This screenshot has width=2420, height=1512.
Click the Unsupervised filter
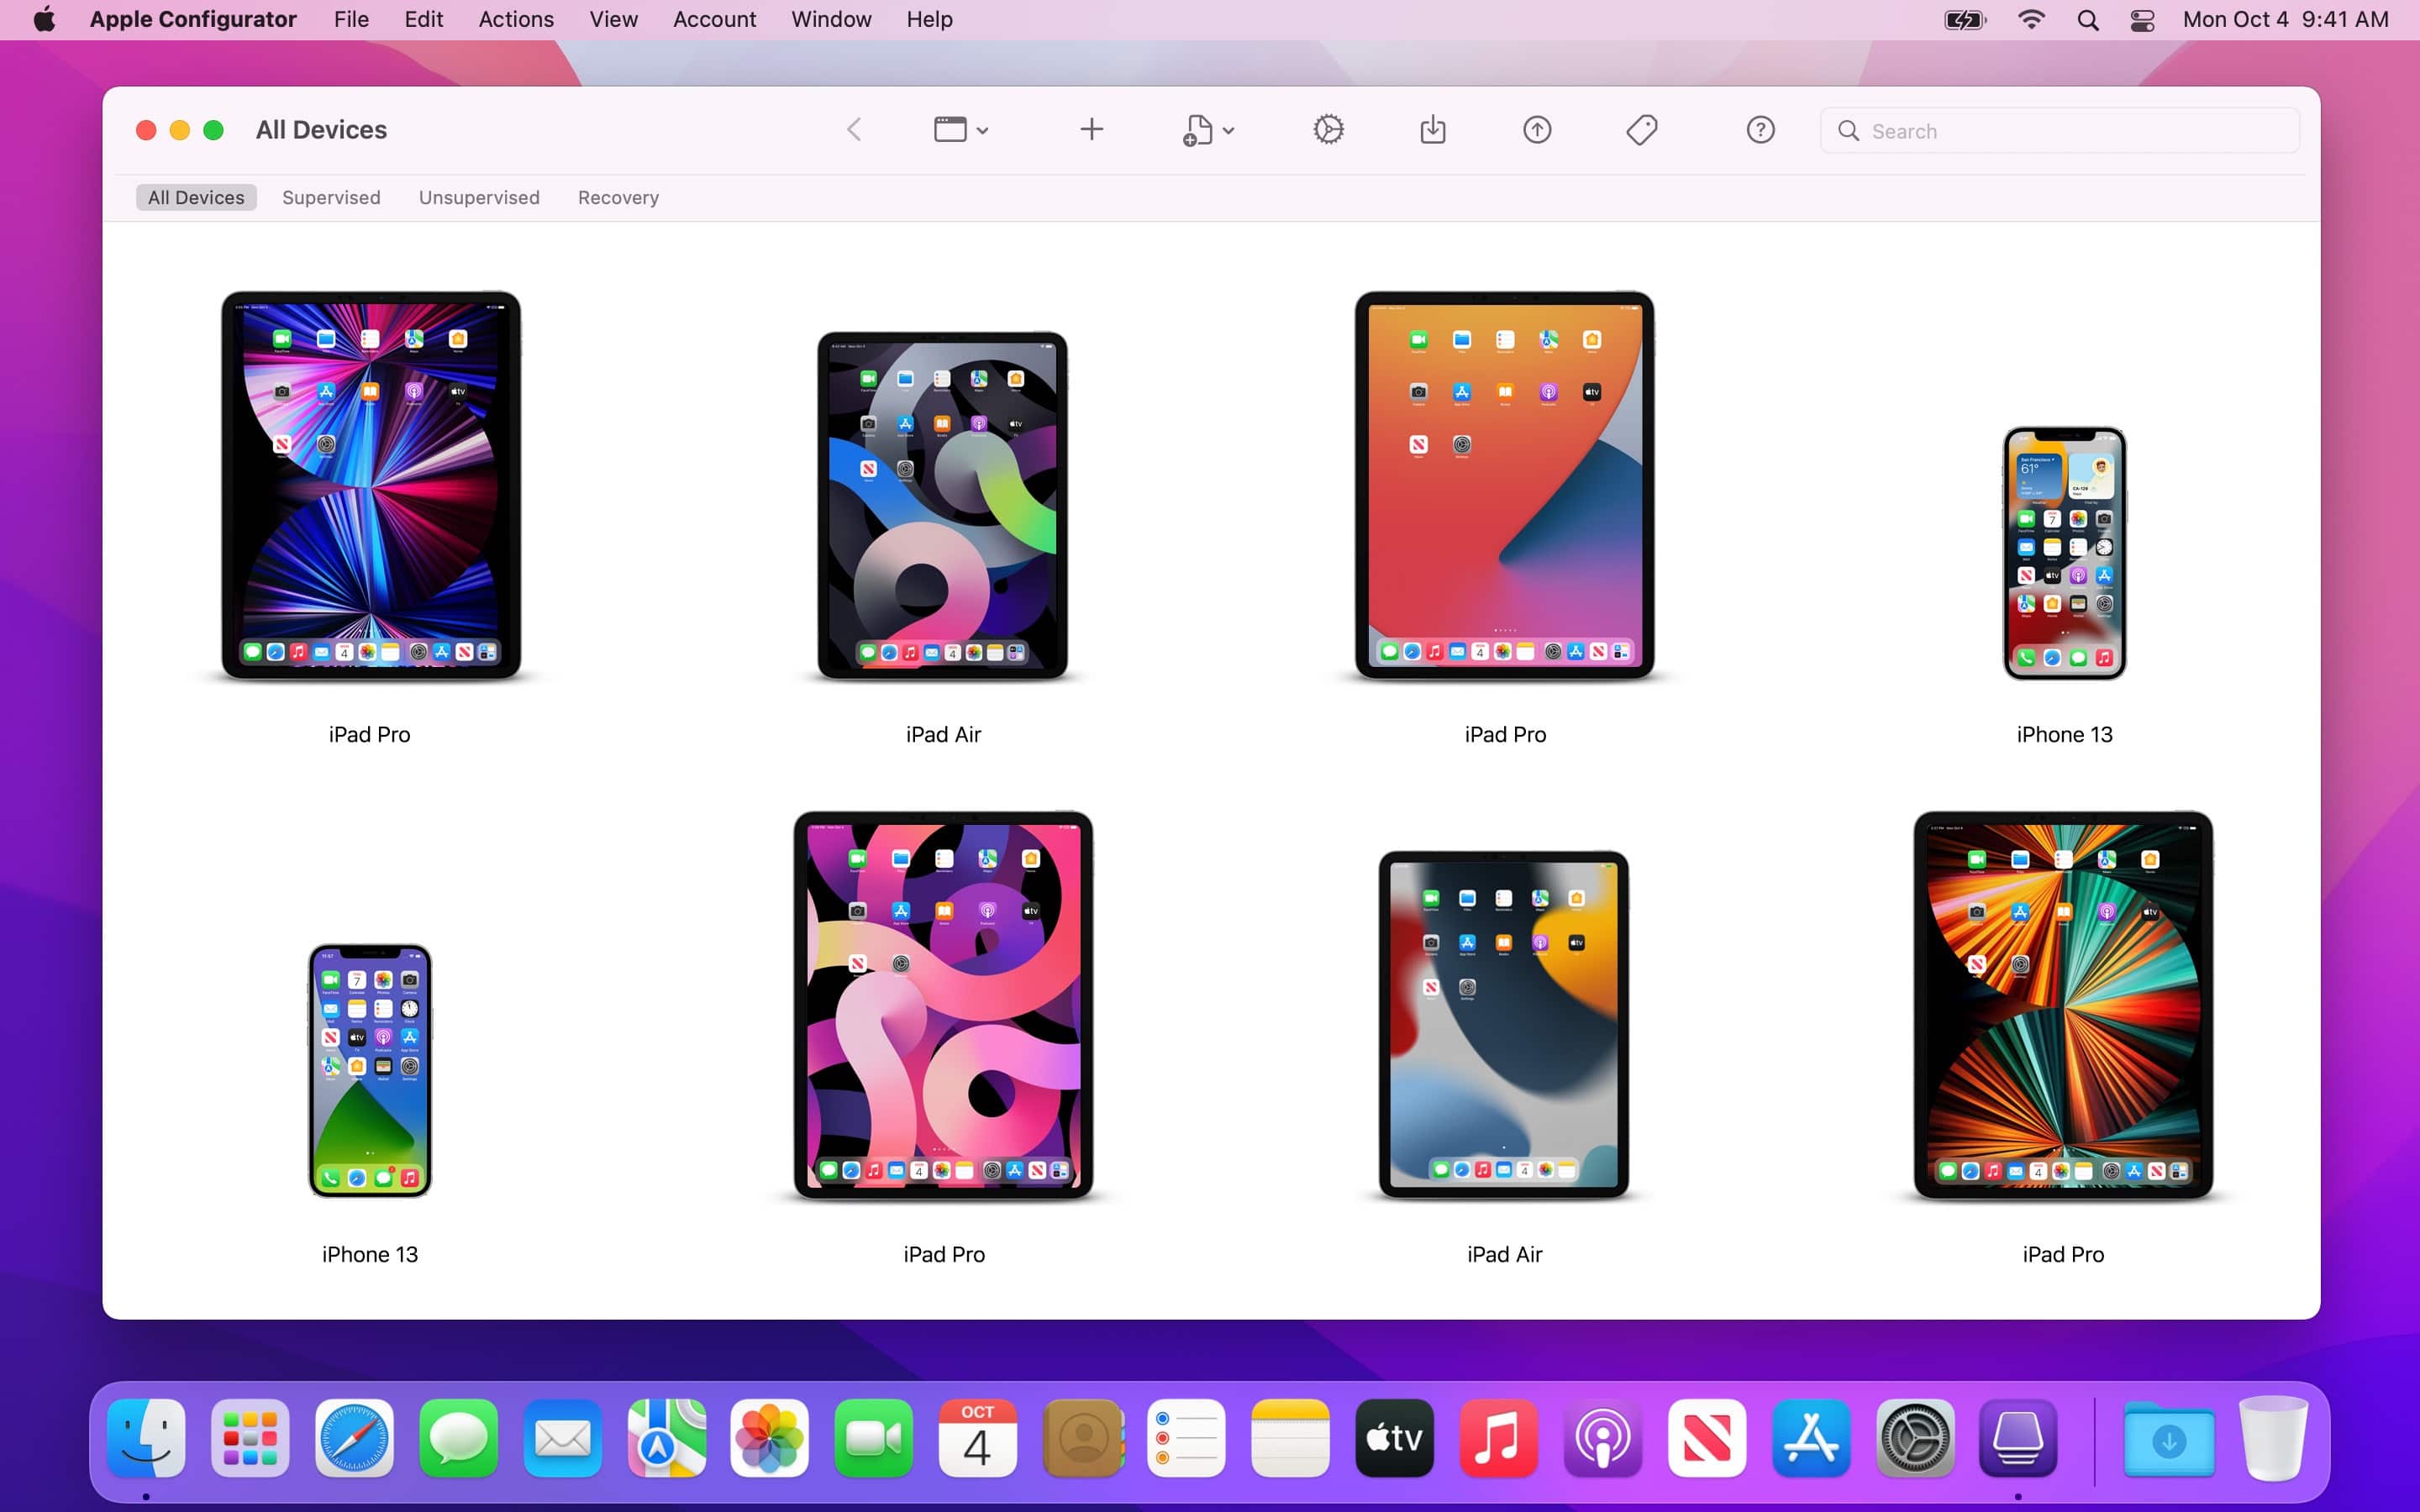point(479,197)
